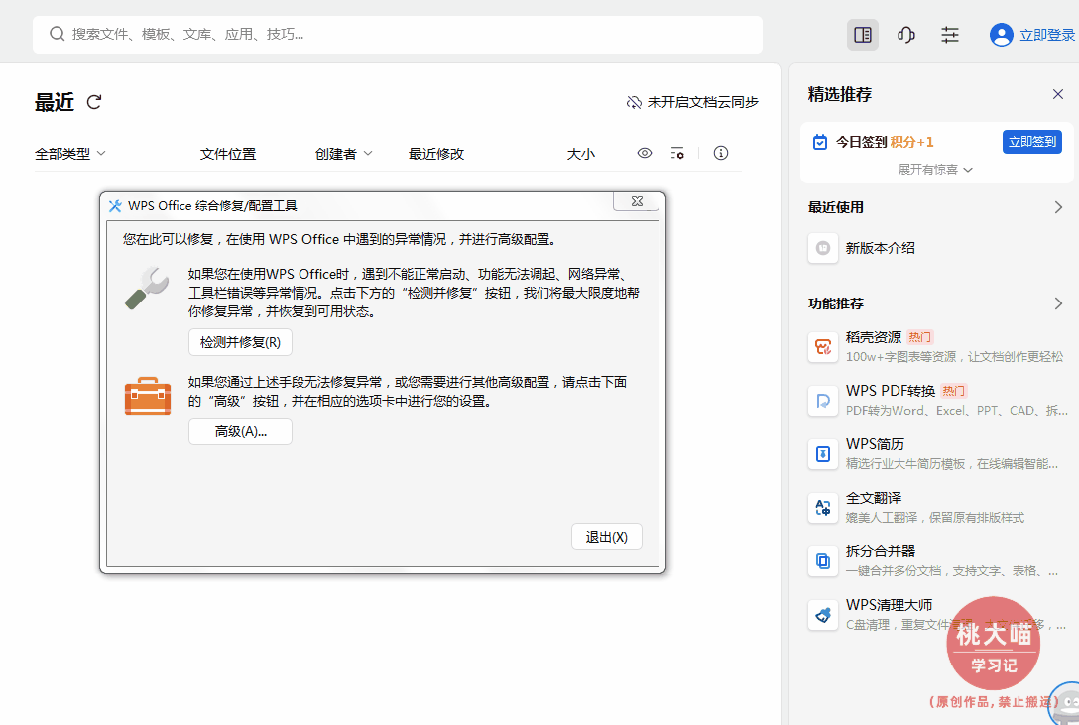Click 未开启文档云同步 text
This screenshot has width=1079, height=725.
pos(703,102)
